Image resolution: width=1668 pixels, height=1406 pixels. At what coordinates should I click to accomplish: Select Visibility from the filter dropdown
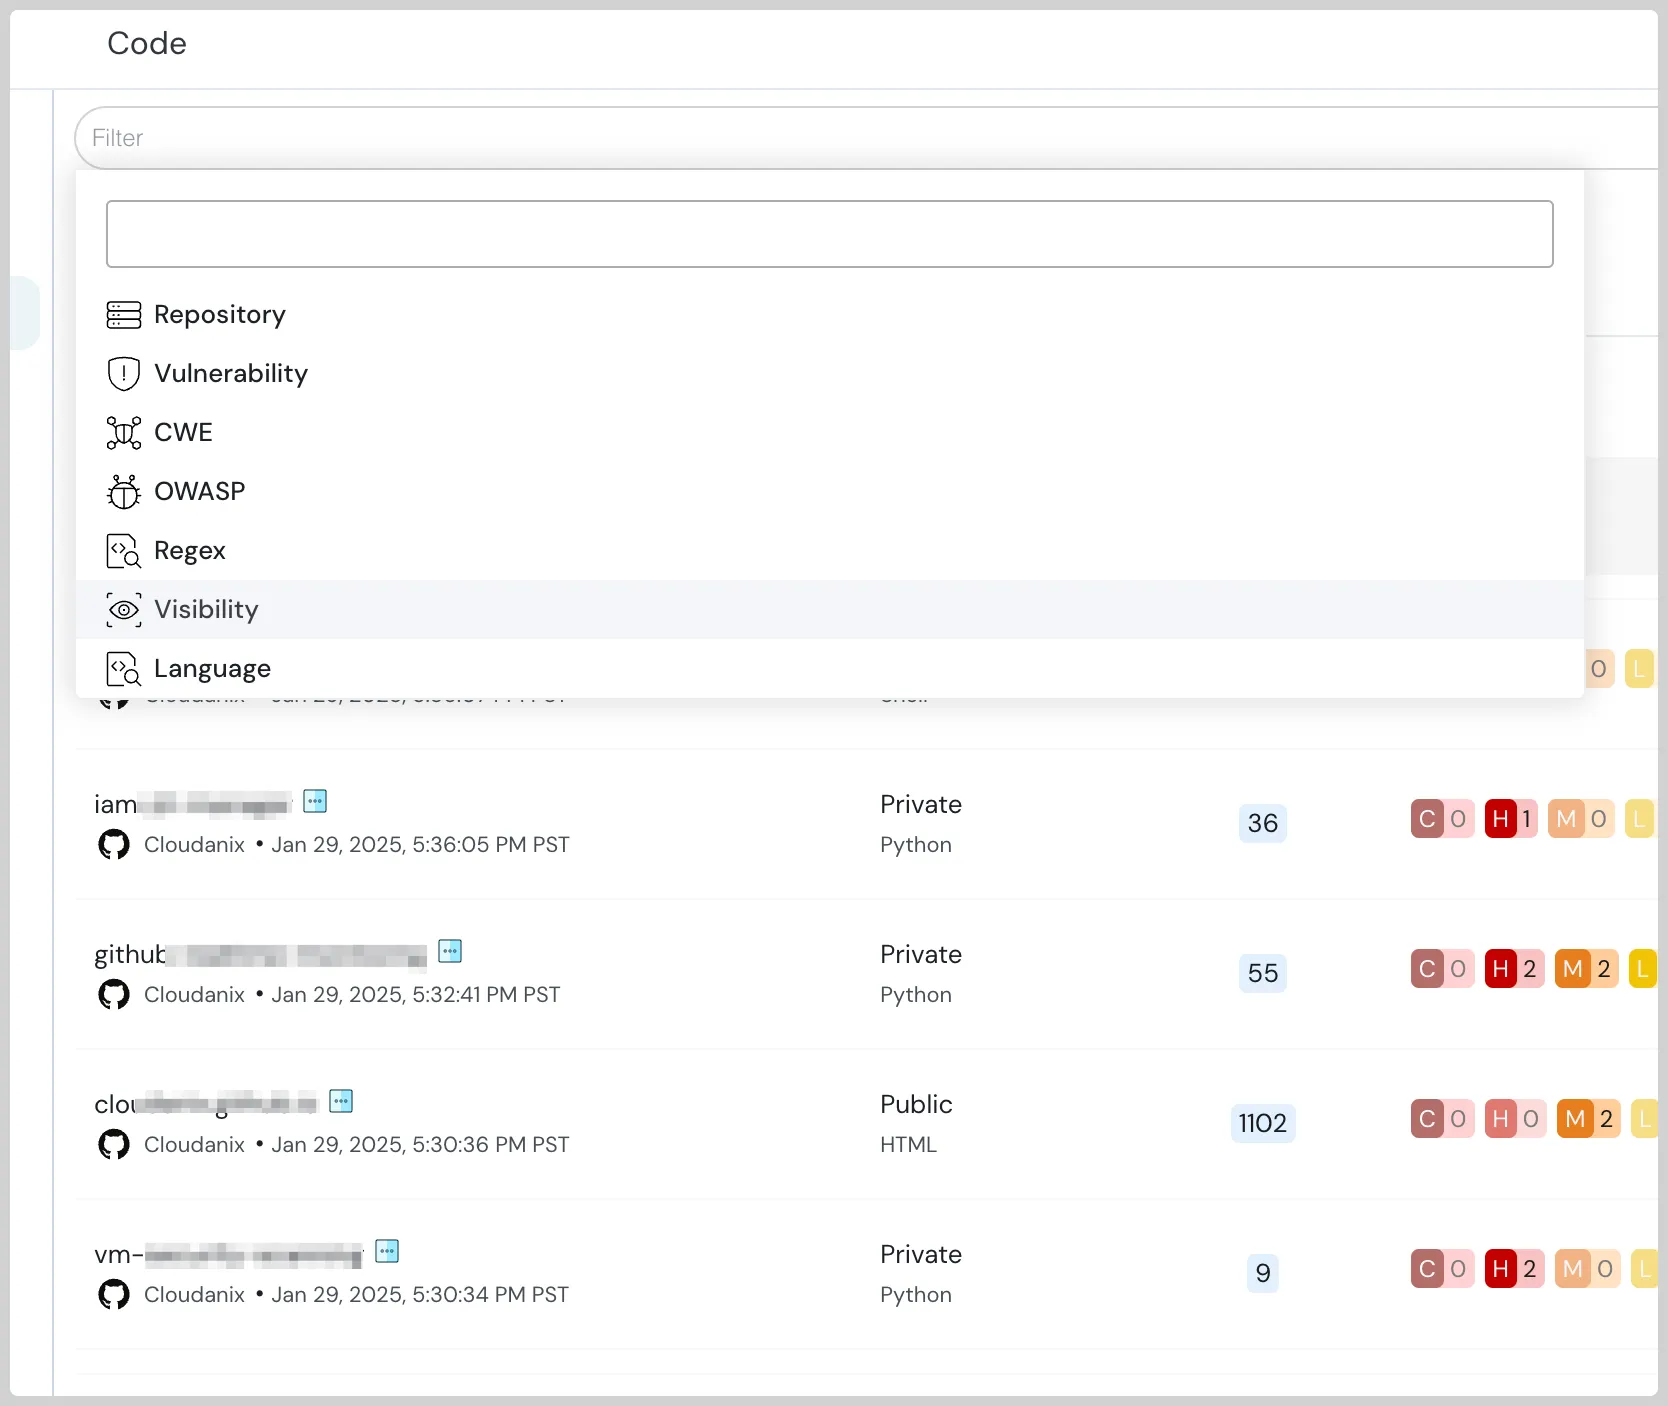click(x=206, y=609)
